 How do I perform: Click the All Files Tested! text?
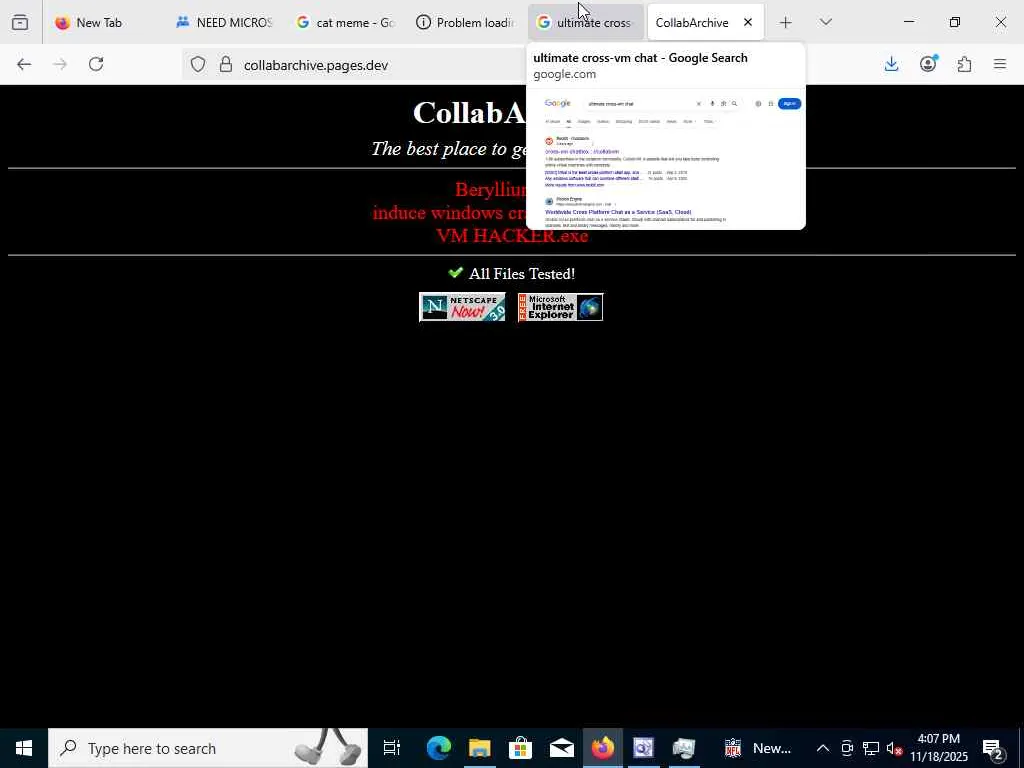click(522, 274)
